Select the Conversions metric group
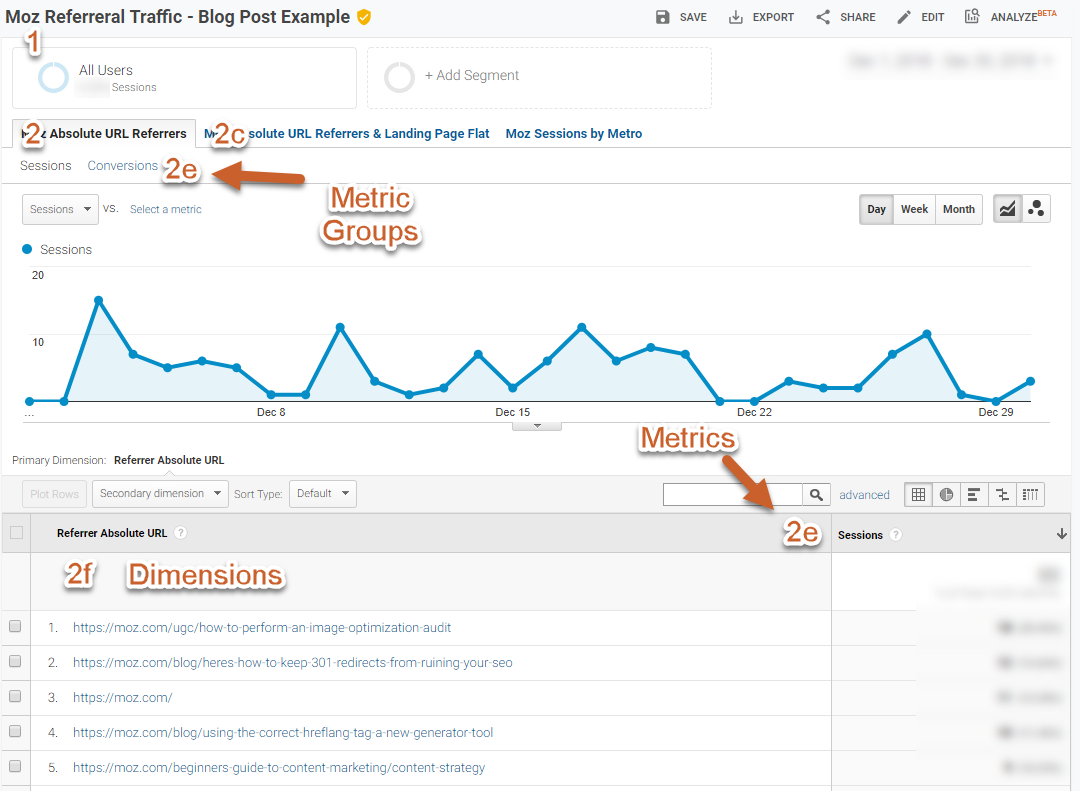This screenshot has width=1080, height=791. [122, 165]
